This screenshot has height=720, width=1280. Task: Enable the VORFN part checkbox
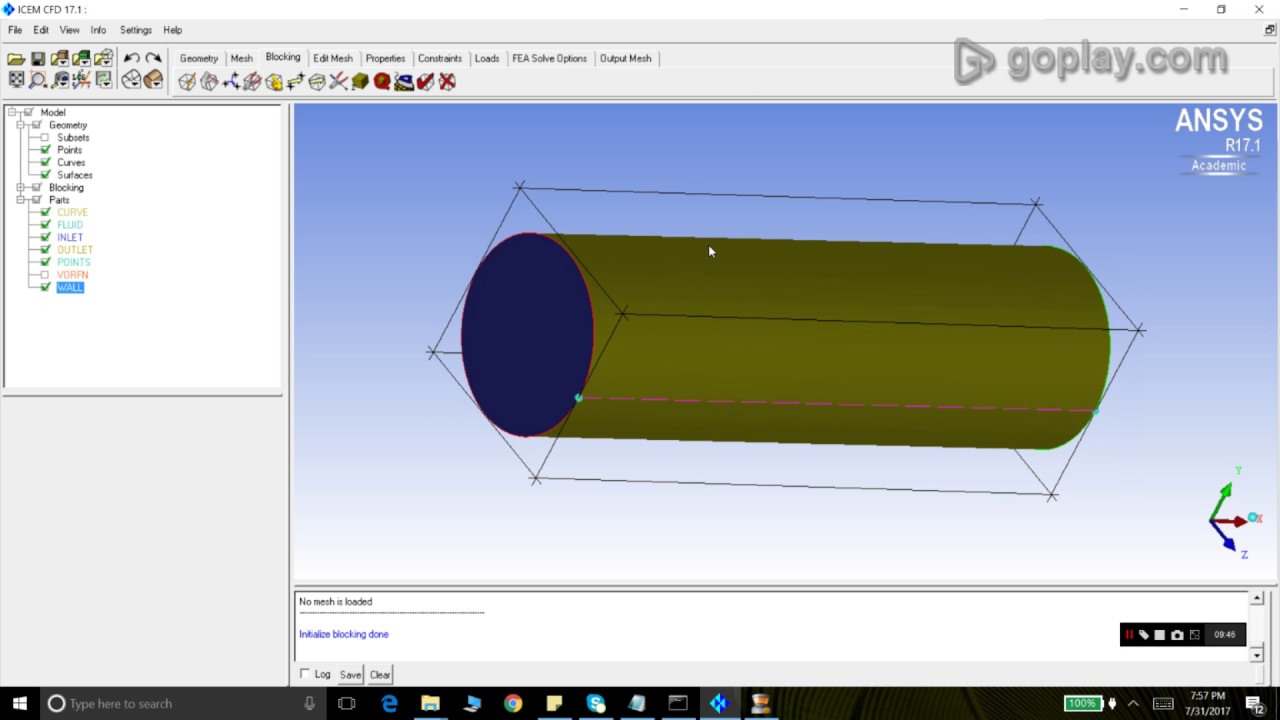pyautogui.click(x=45, y=275)
